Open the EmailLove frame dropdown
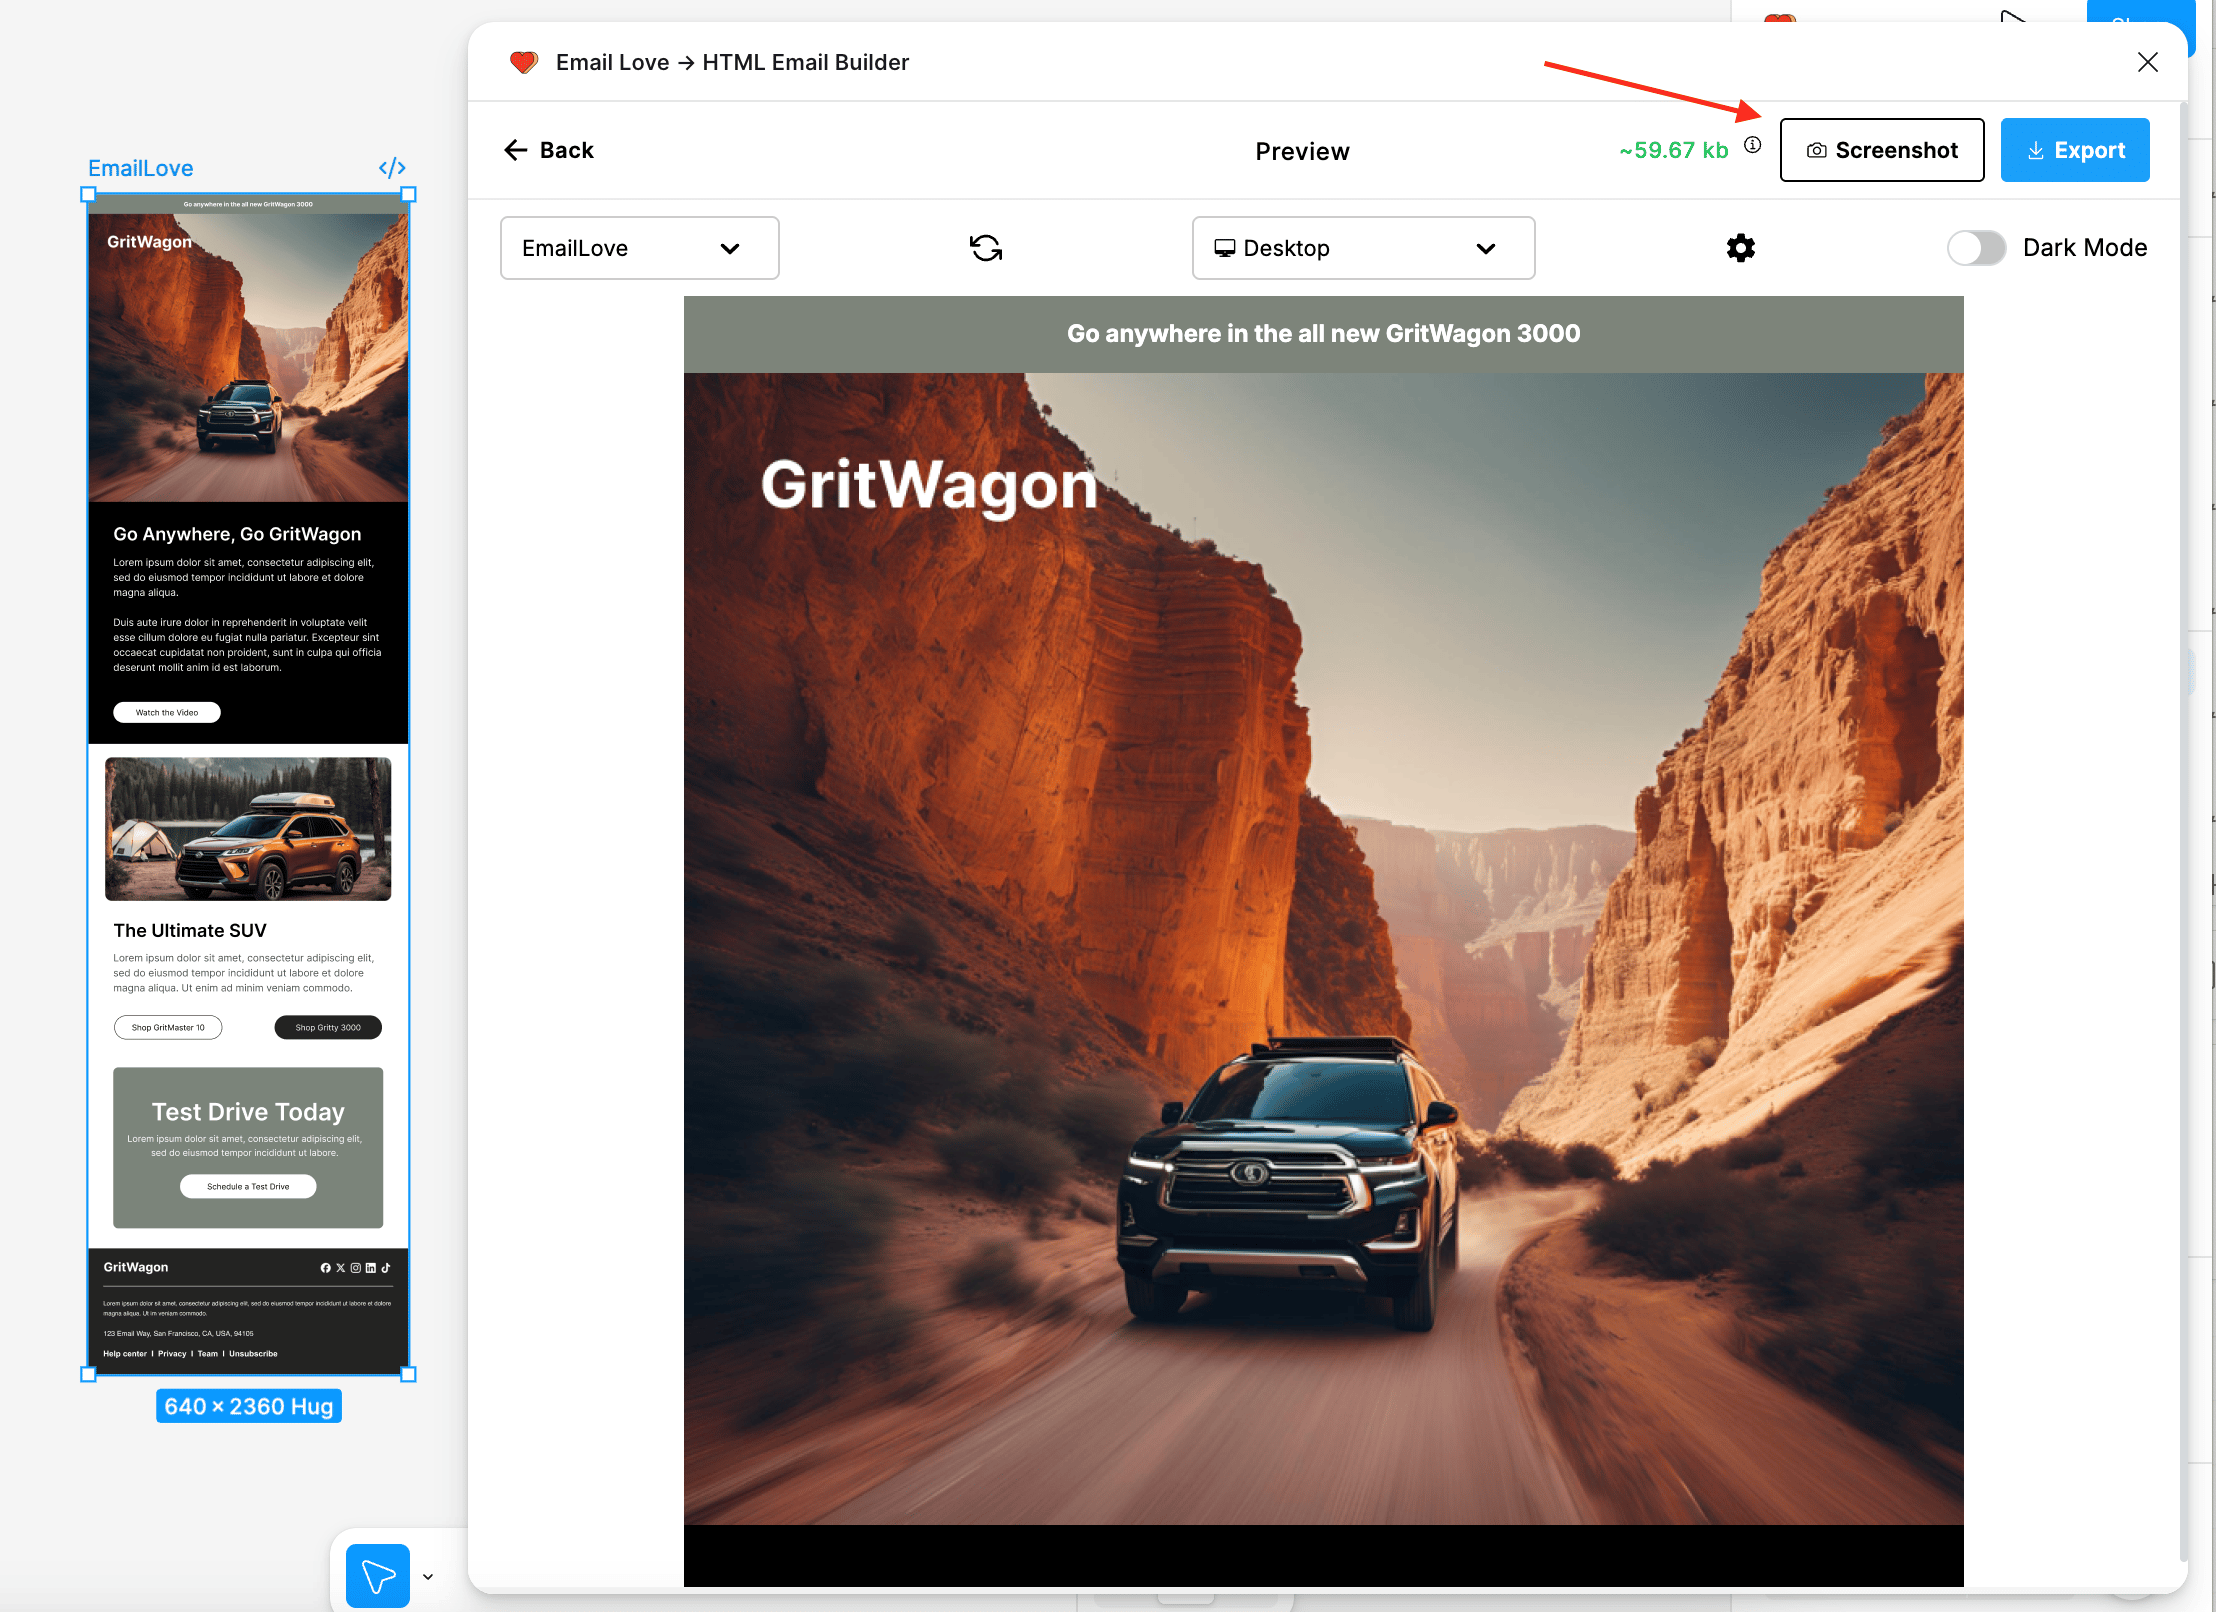 640,248
